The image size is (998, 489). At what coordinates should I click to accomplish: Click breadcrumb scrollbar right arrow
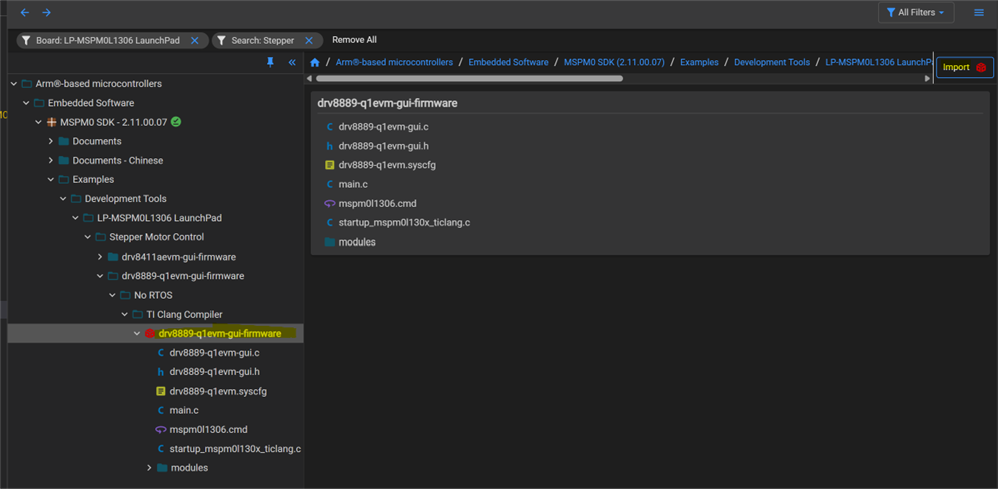(x=927, y=78)
